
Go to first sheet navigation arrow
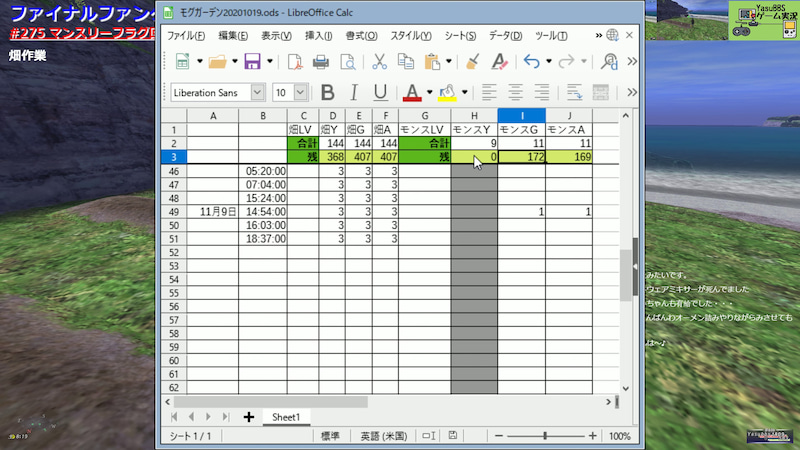(174, 417)
